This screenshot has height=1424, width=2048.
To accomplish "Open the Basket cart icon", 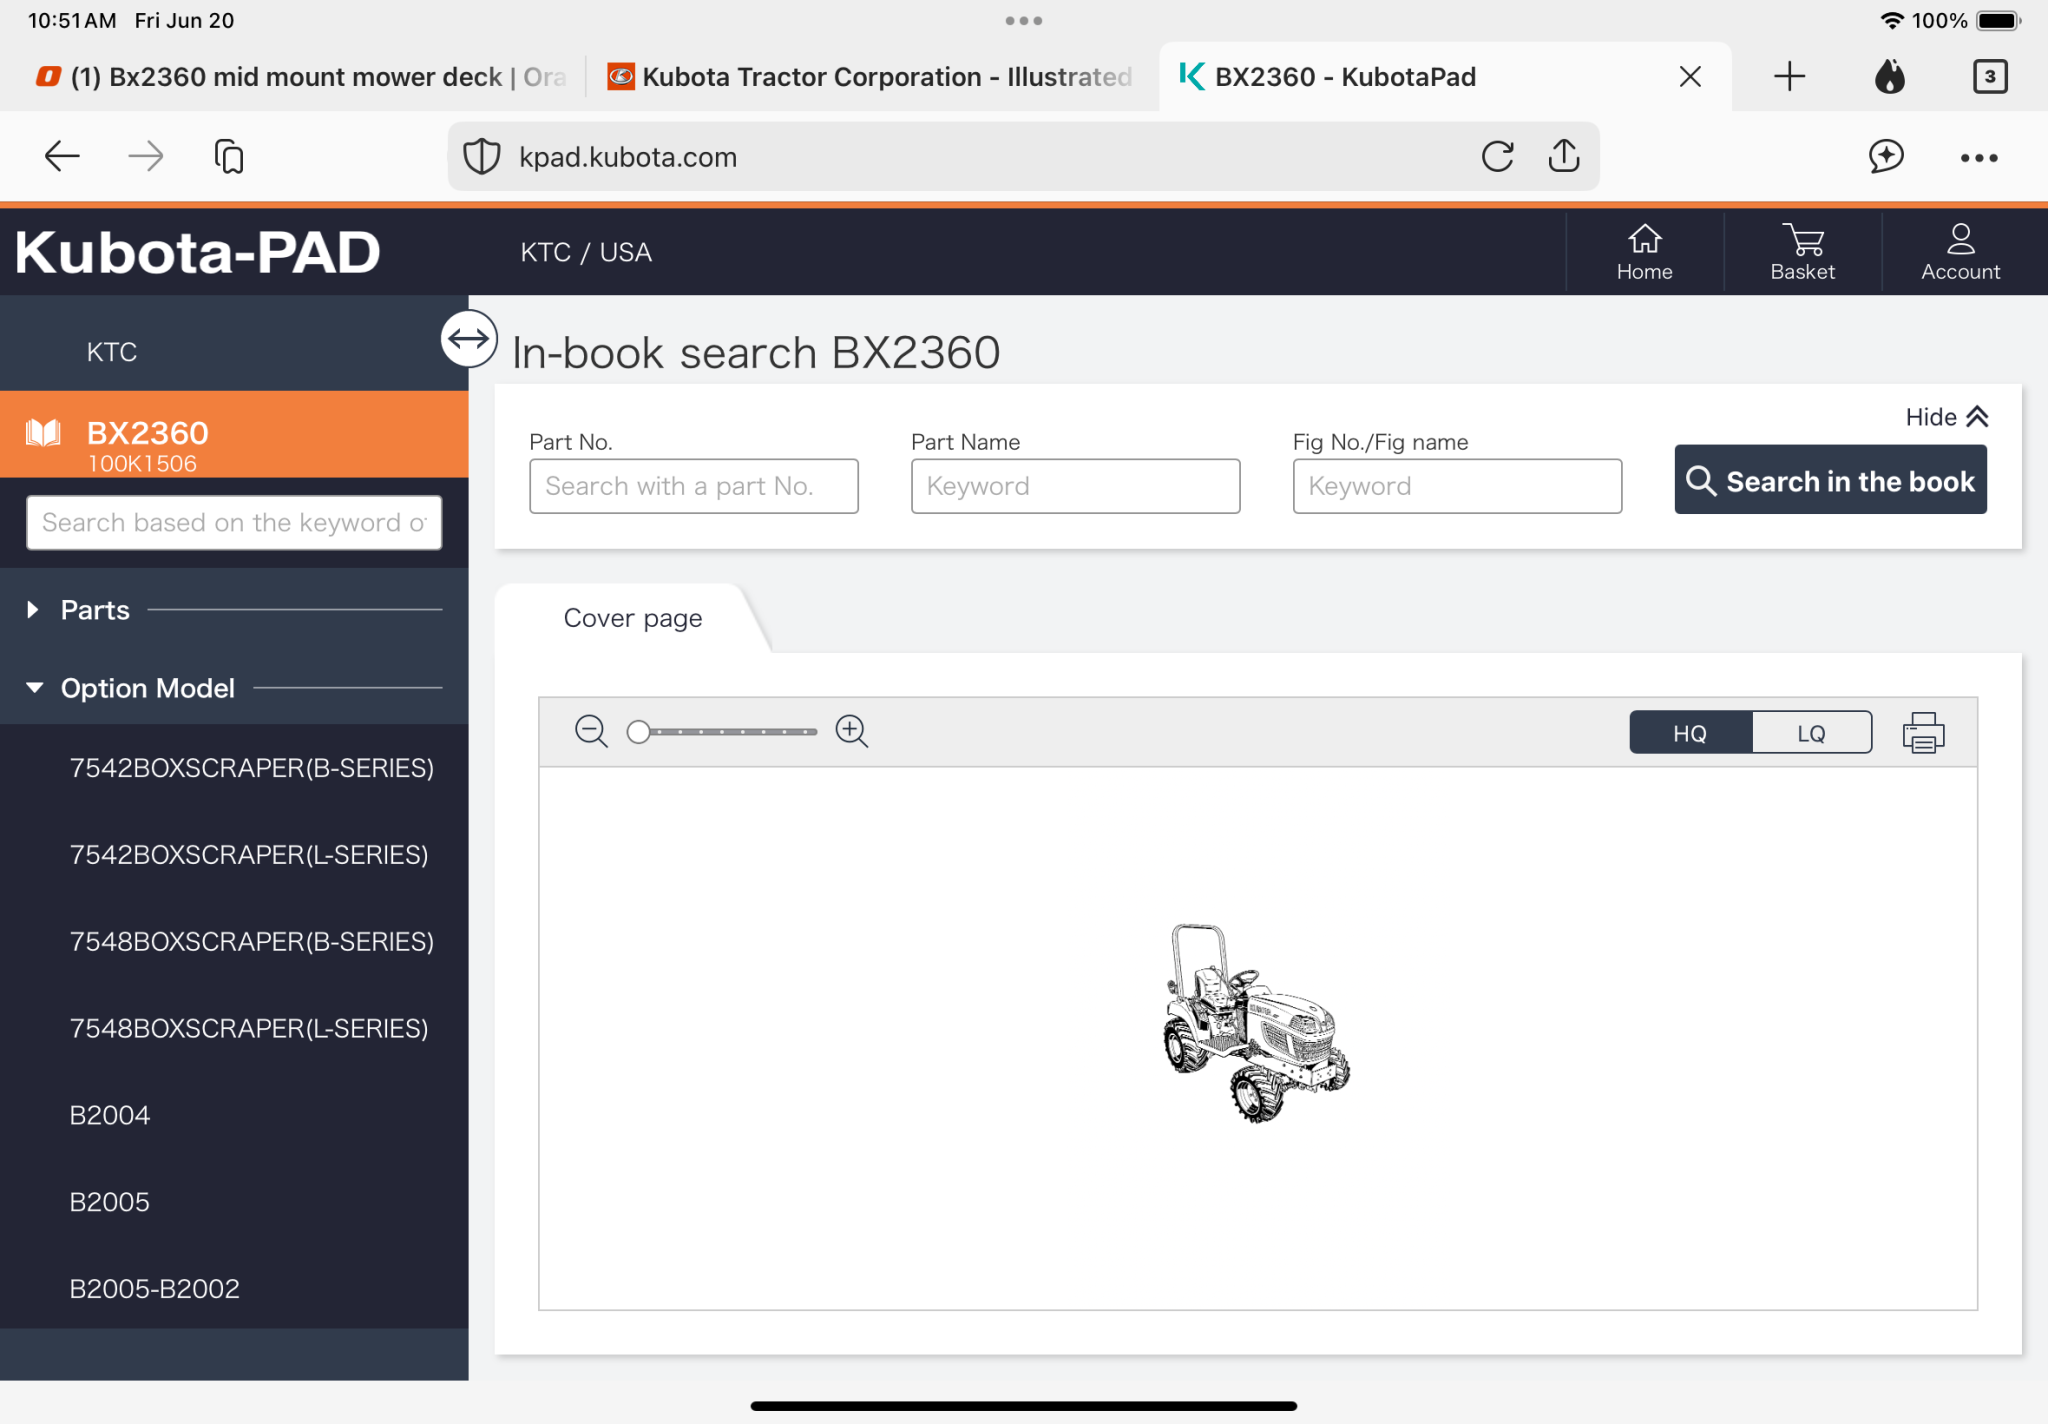I will coord(1802,252).
